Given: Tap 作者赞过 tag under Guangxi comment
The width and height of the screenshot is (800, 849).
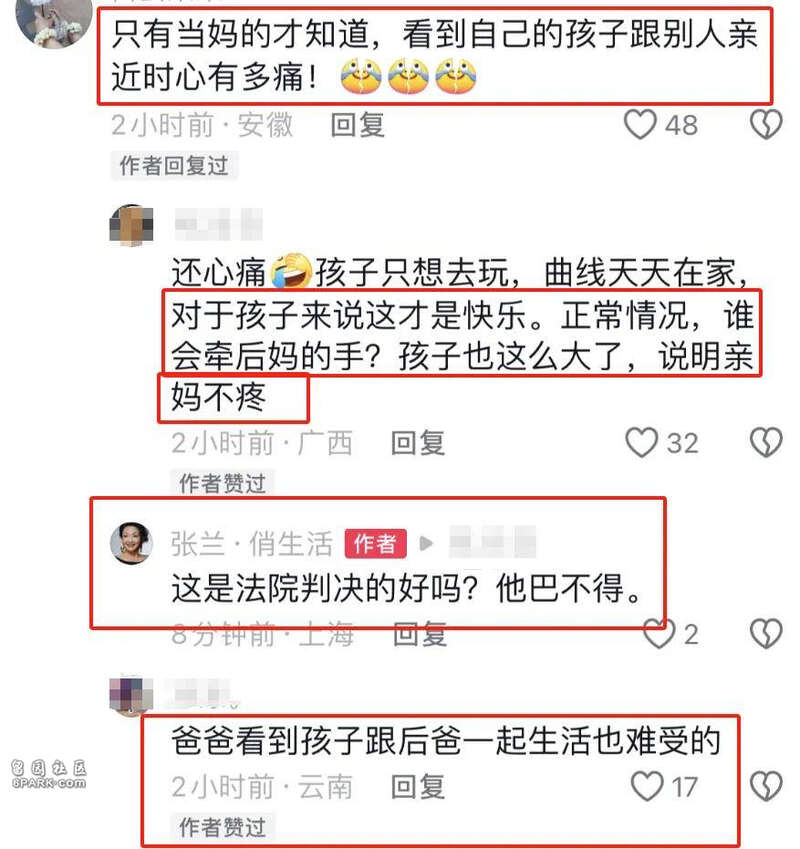Looking at the screenshot, I should coord(222,482).
